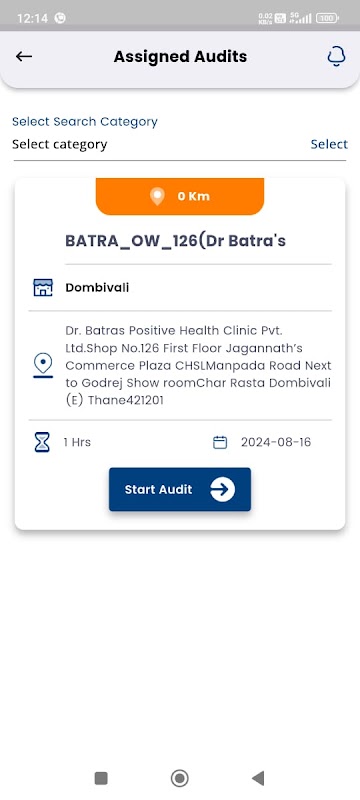Tap the 0 Km distance badge
Viewport: 360px width, 800px height.
pyautogui.click(x=179, y=196)
